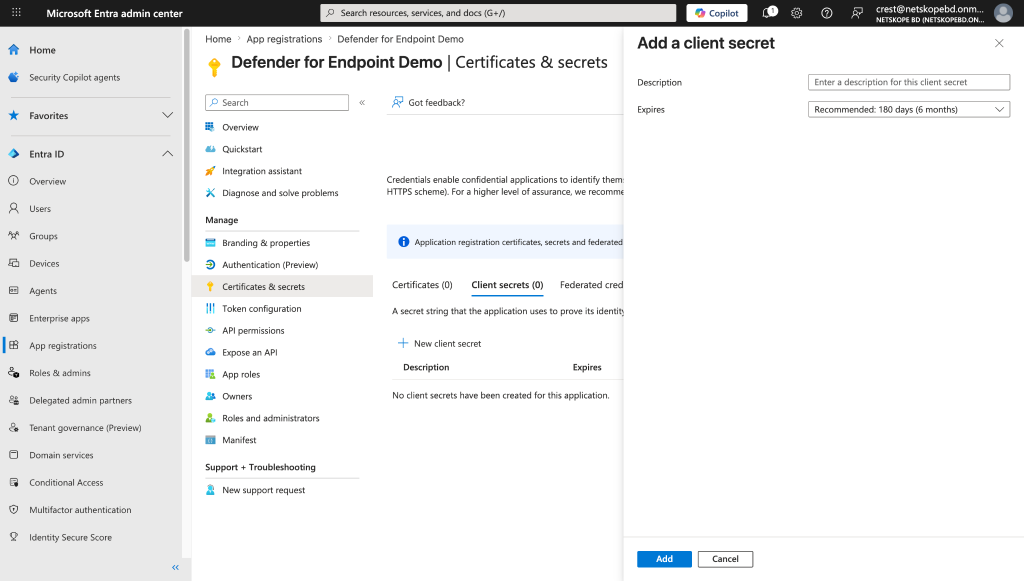Close the Add a client secret panel
This screenshot has height=581, width=1024.
pos(999,43)
